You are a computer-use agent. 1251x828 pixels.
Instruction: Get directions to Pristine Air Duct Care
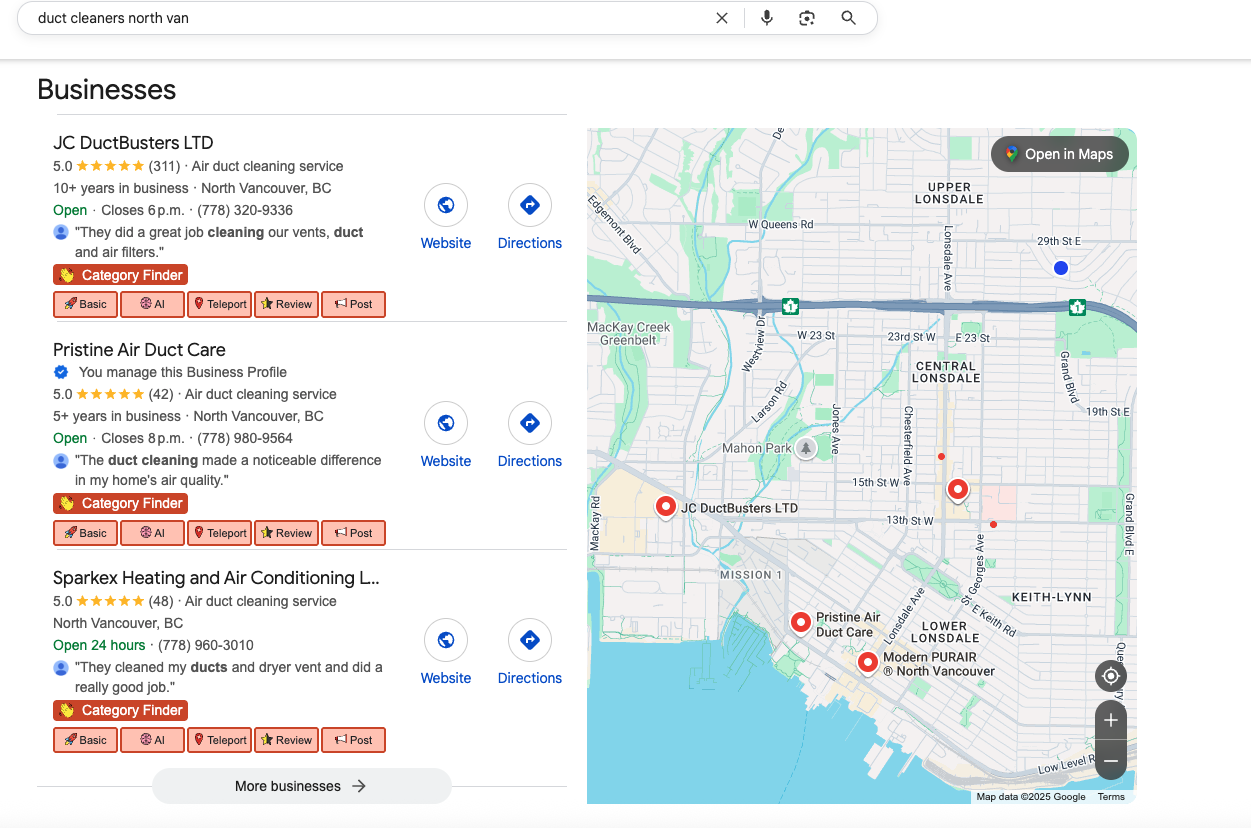530,423
